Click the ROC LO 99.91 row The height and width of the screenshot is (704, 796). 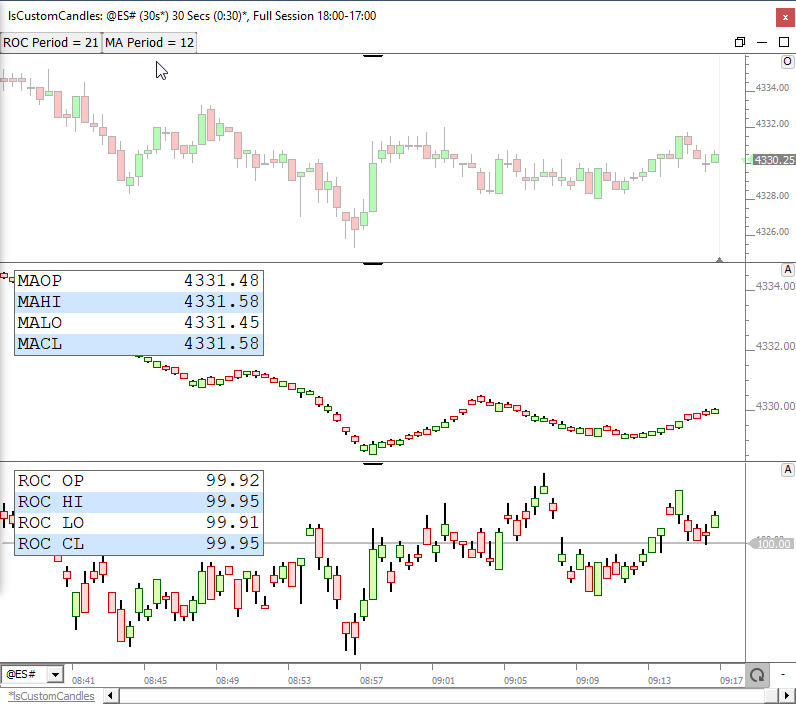tap(139, 523)
